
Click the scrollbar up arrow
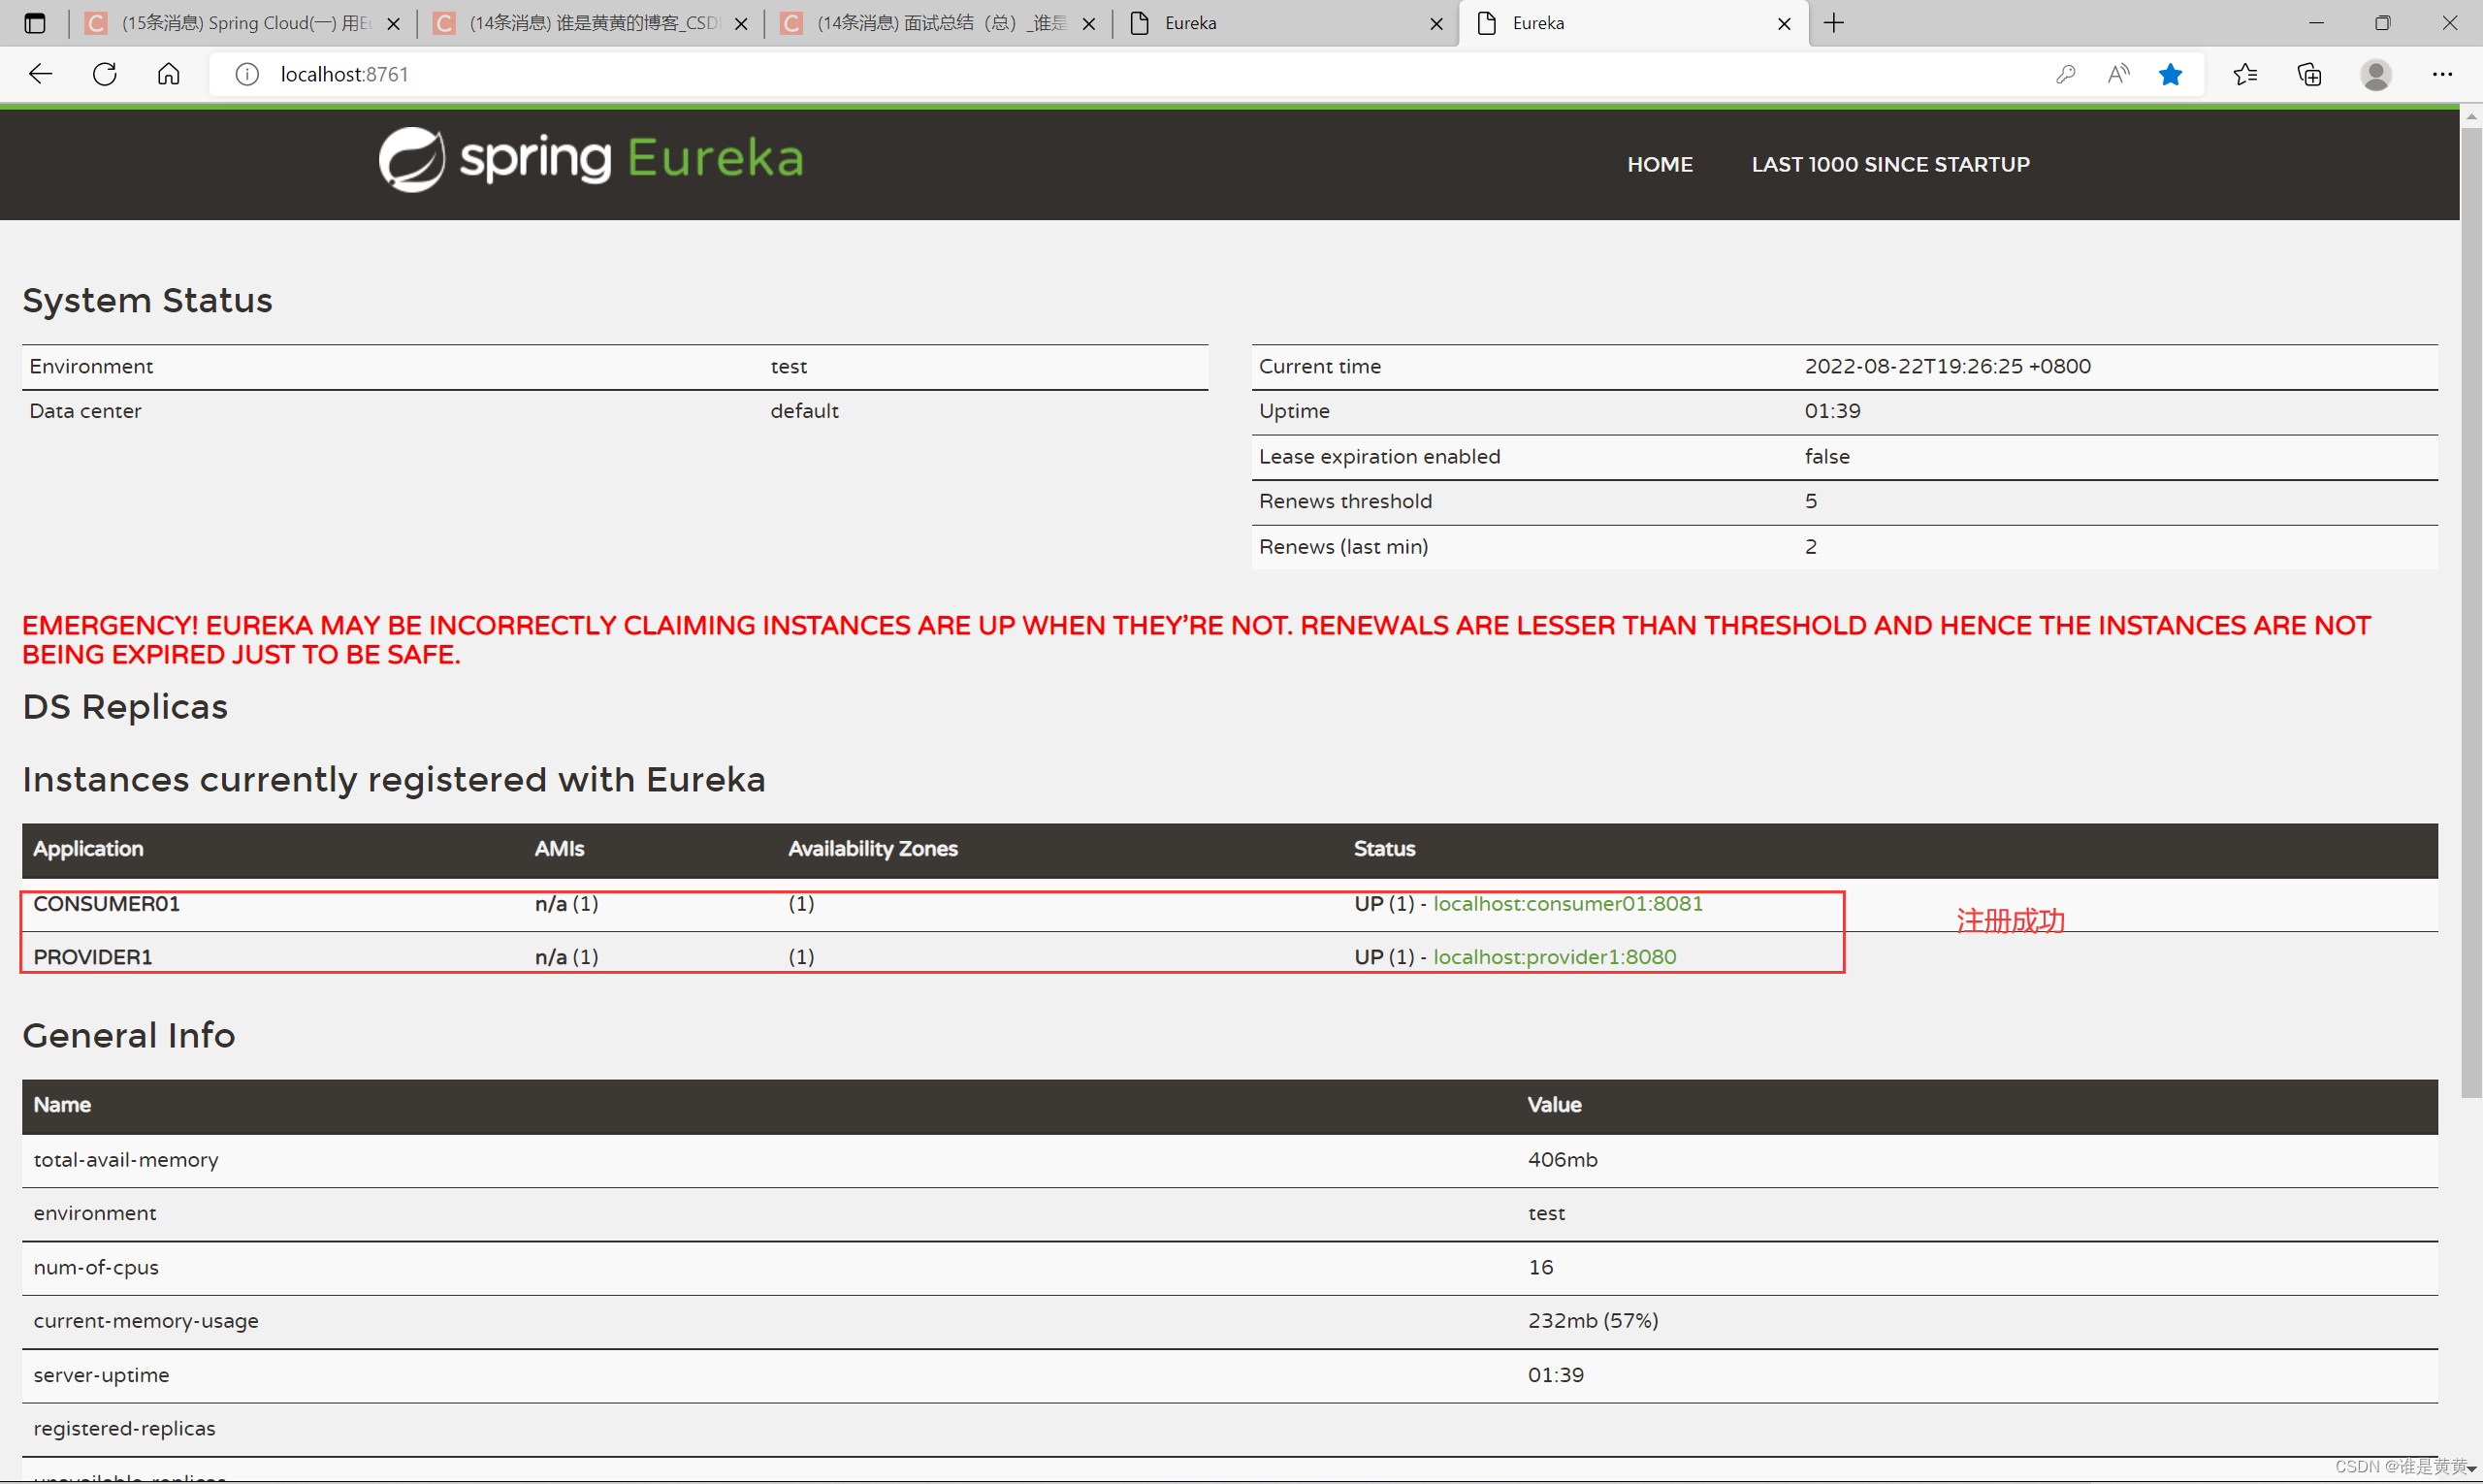click(x=2471, y=116)
